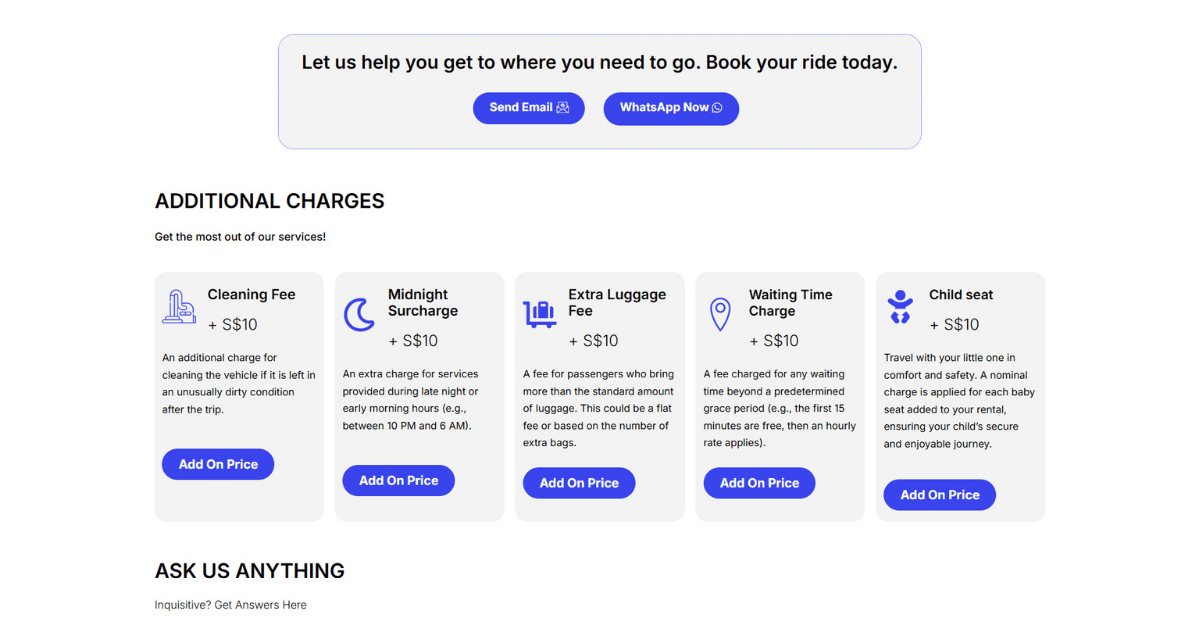The width and height of the screenshot is (1200, 628).
Task: Click the vacuum cleaner Cleaning Fee icon
Action: tap(179, 307)
